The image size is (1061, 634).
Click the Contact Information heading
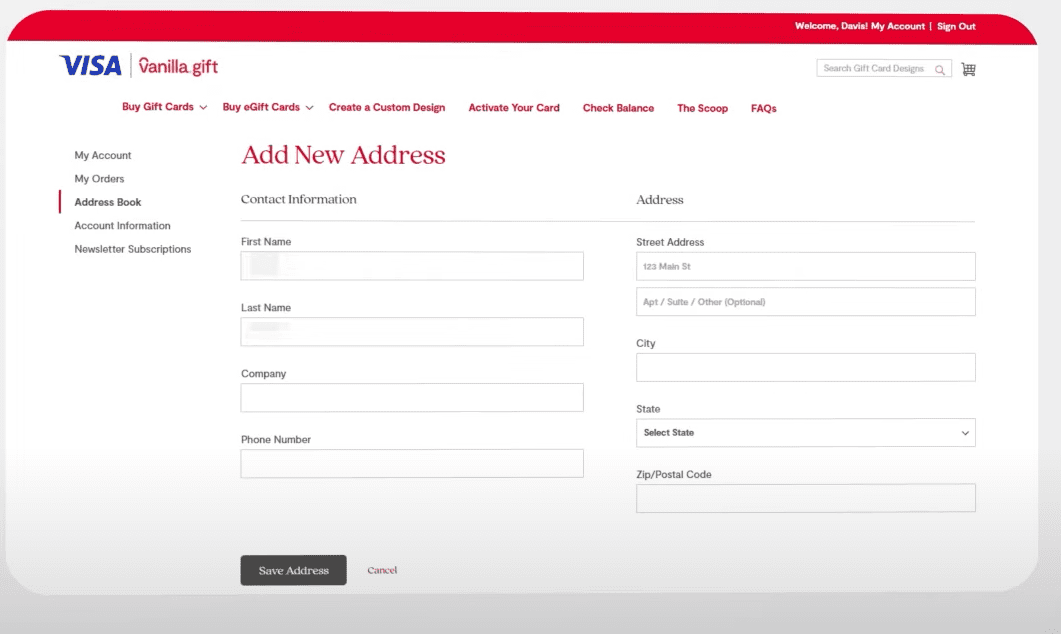[x=298, y=200]
